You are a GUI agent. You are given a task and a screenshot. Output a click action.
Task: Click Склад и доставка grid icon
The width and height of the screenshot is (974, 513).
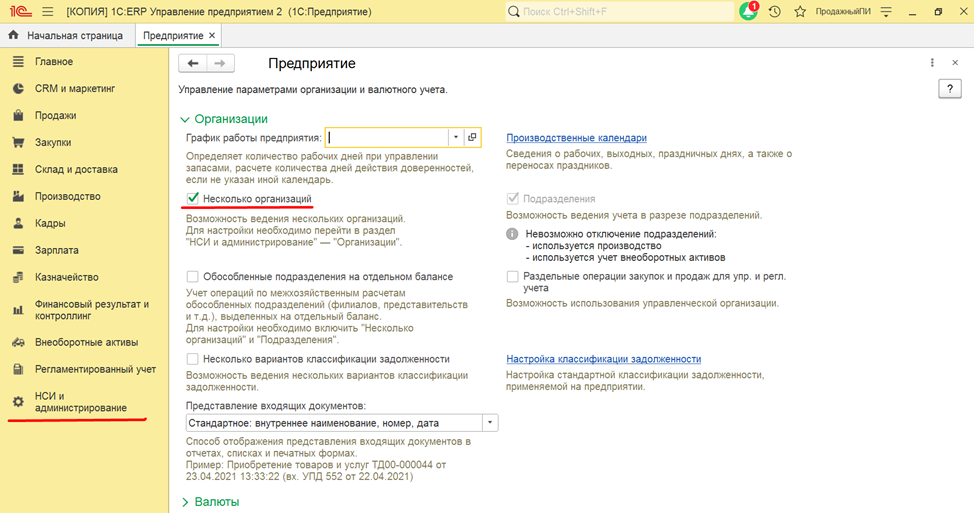coord(18,169)
